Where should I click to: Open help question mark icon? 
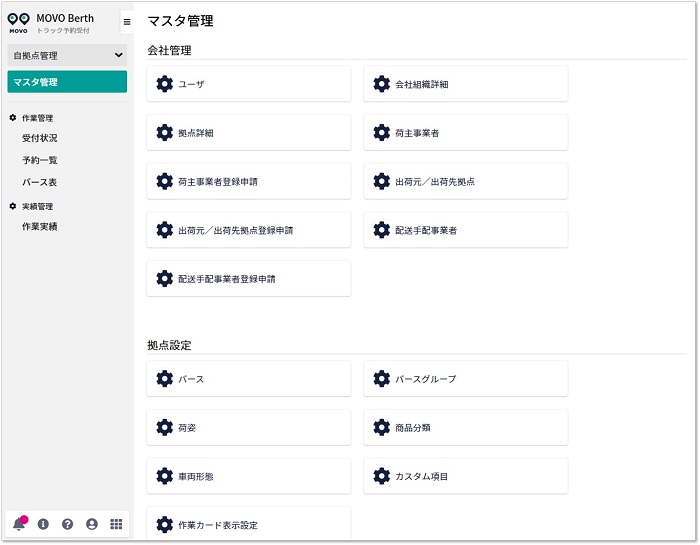click(67, 524)
